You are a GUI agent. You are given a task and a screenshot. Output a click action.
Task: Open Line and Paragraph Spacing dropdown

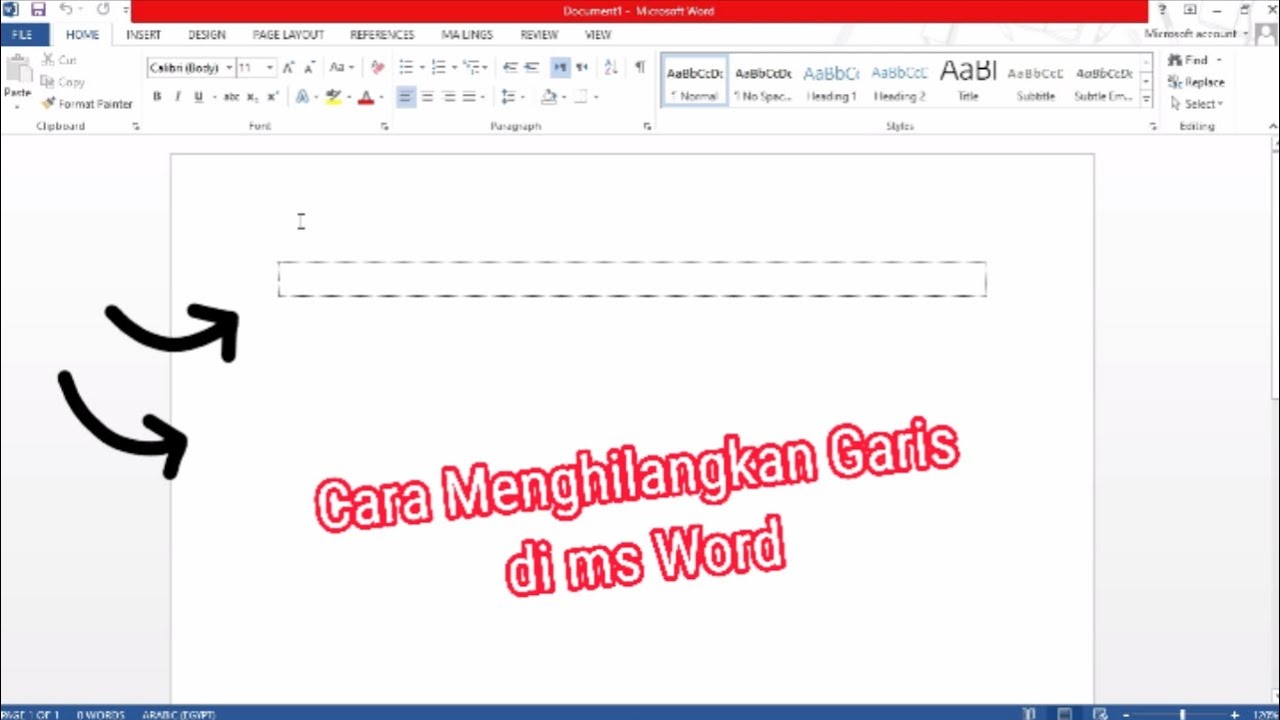(512, 97)
